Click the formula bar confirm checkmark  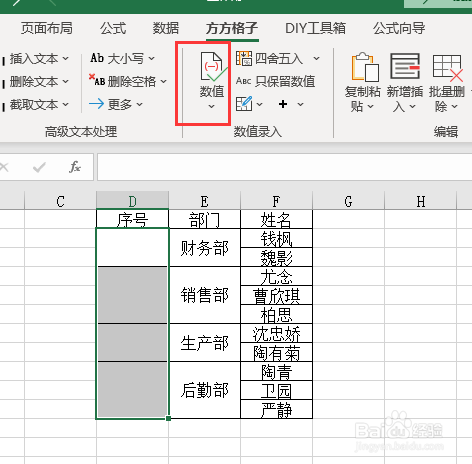pyautogui.click(x=39, y=167)
